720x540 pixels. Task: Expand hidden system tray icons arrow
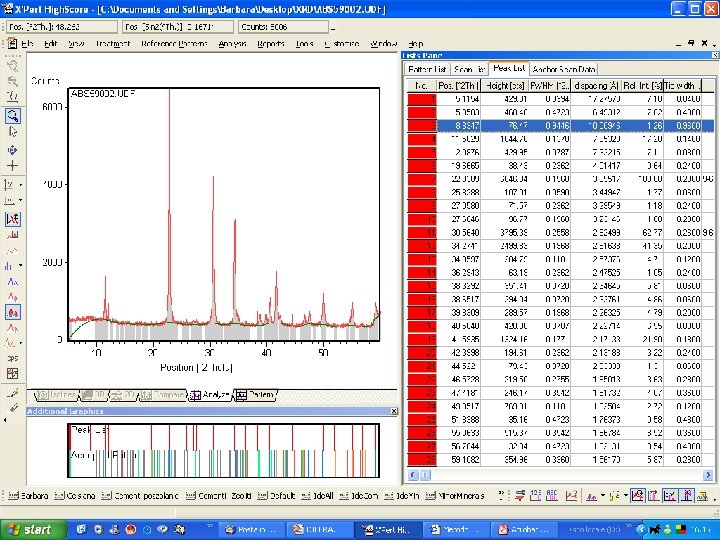(x=641, y=529)
